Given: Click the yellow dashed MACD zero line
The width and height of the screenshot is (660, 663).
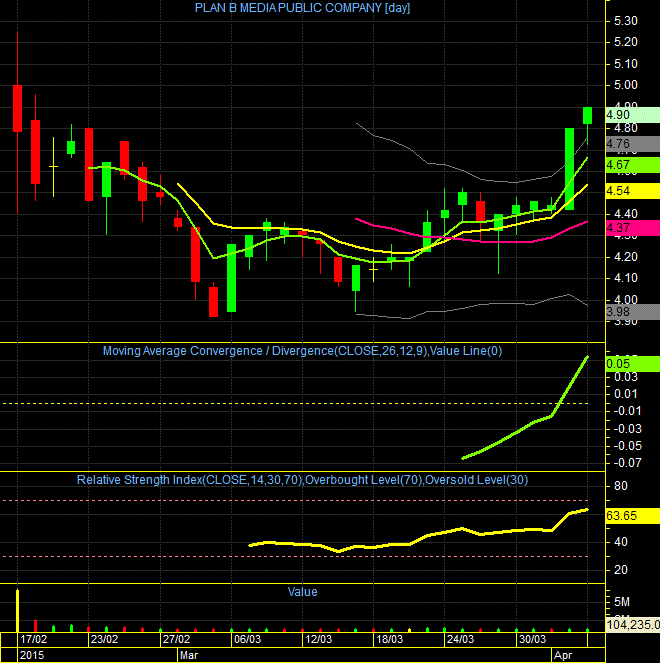Looking at the screenshot, I should pyautogui.click(x=296, y=404).
